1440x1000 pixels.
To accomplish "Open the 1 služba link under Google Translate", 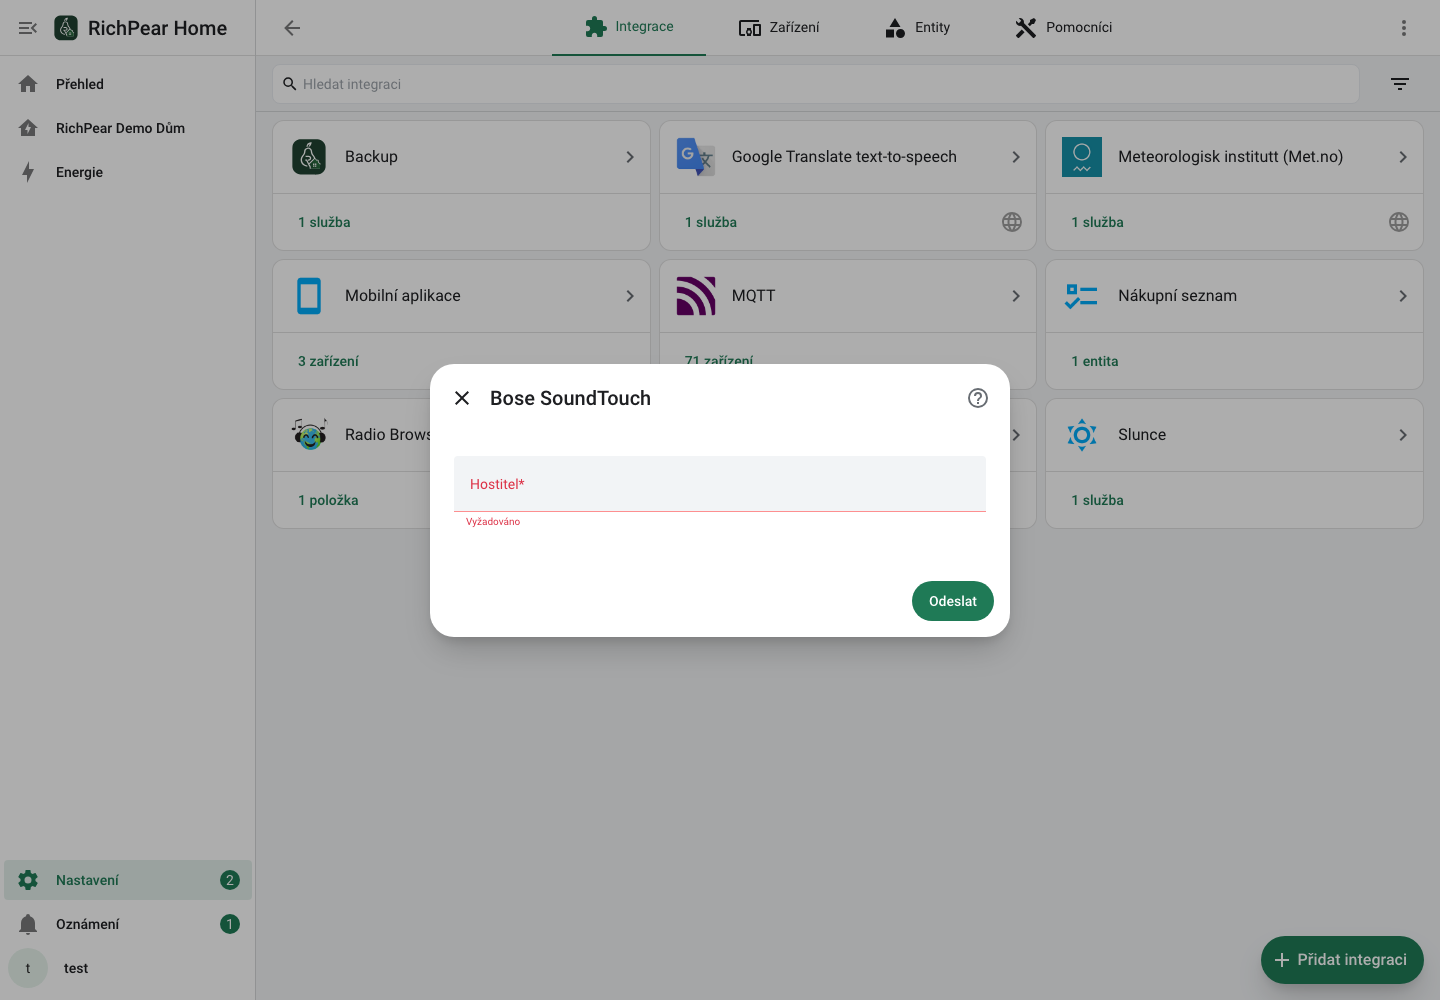I will [711, 222].
